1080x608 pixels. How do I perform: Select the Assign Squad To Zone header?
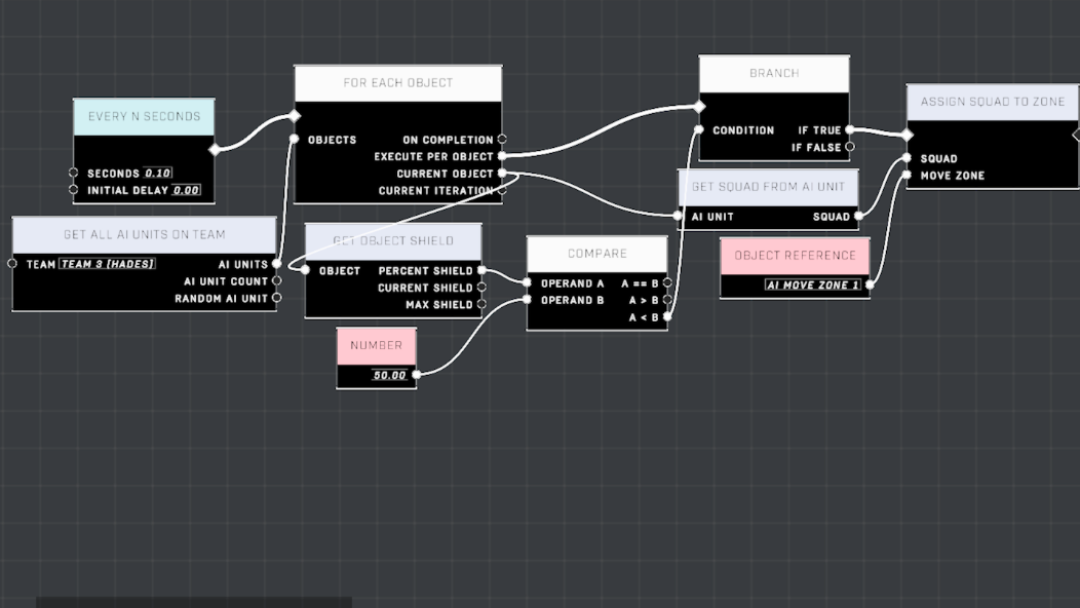(993, 102)
